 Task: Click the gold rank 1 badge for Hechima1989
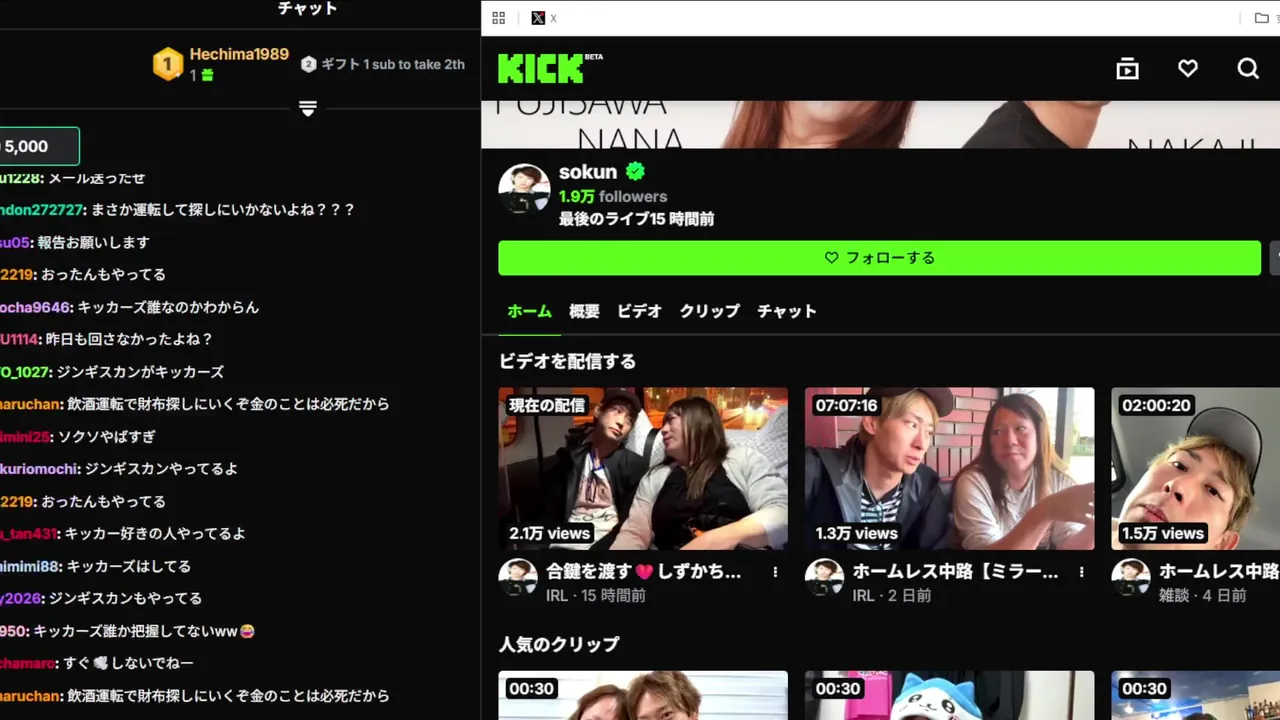tap(167, 64)
